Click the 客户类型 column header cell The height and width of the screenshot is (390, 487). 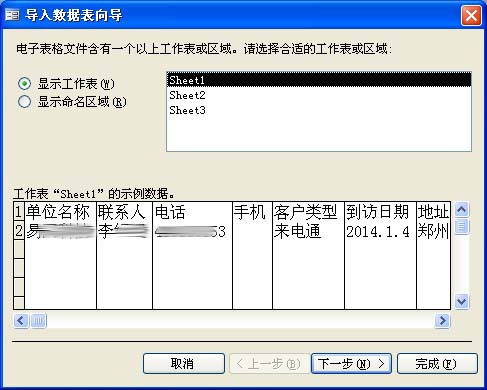pos(308,212)
